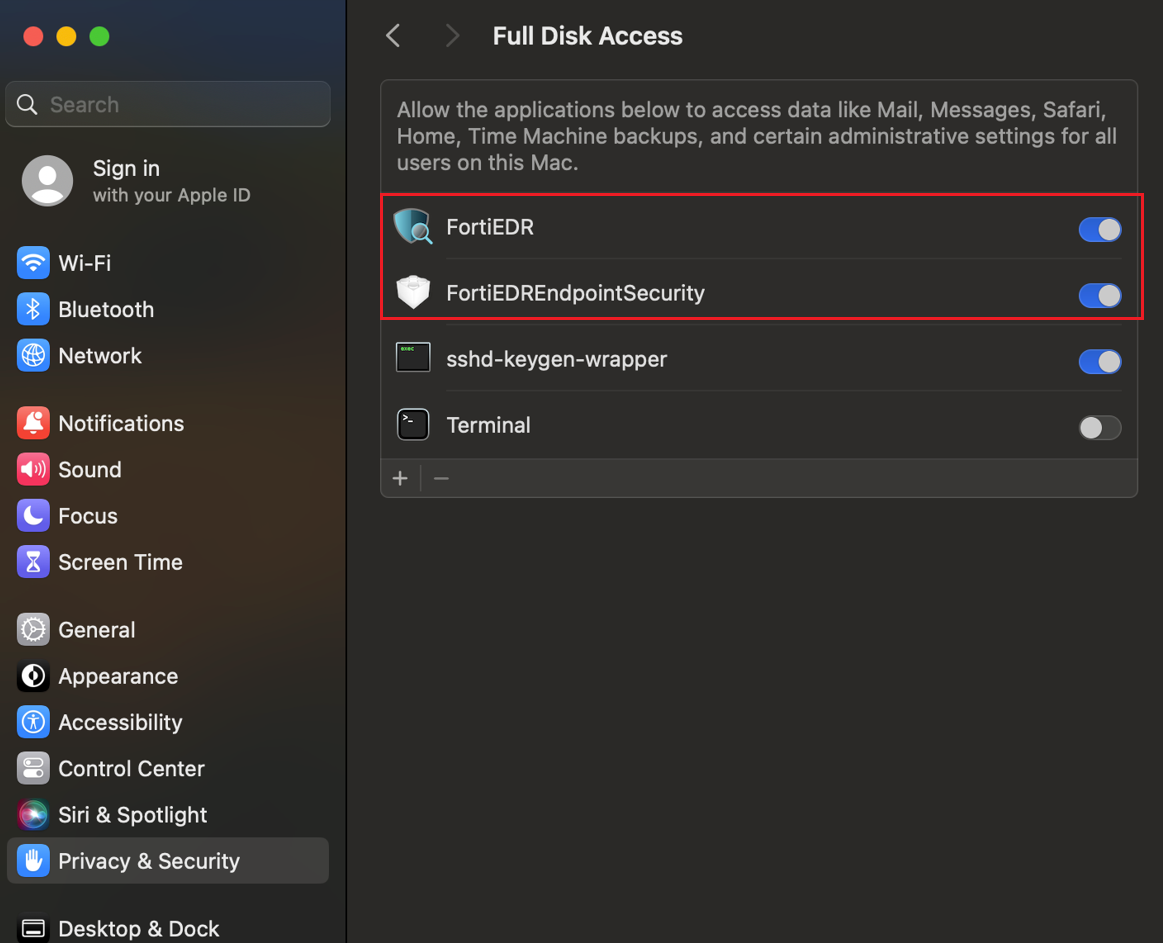Click inside the Search field
The image size is (1163, 943).
[x=168, y=104]
